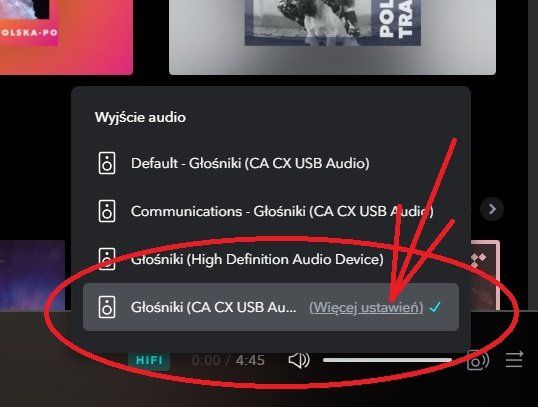
Task: Click speaker icon next to High Definition Audio Device
Action: [x=107, y=259]
